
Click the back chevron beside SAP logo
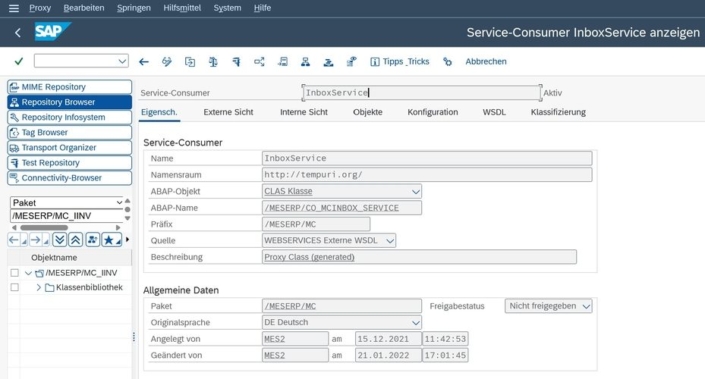(x=18, y=32)
